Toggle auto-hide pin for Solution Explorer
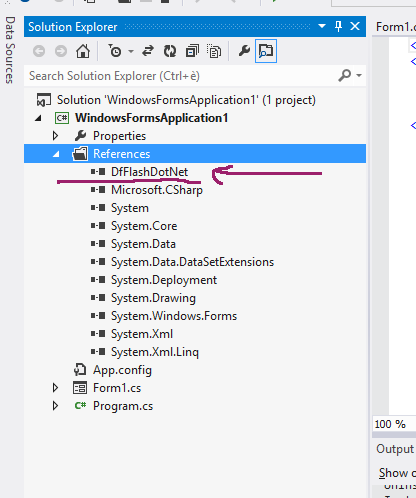The image size is (416, 498). pyautogui.click(x=338, y=26)
